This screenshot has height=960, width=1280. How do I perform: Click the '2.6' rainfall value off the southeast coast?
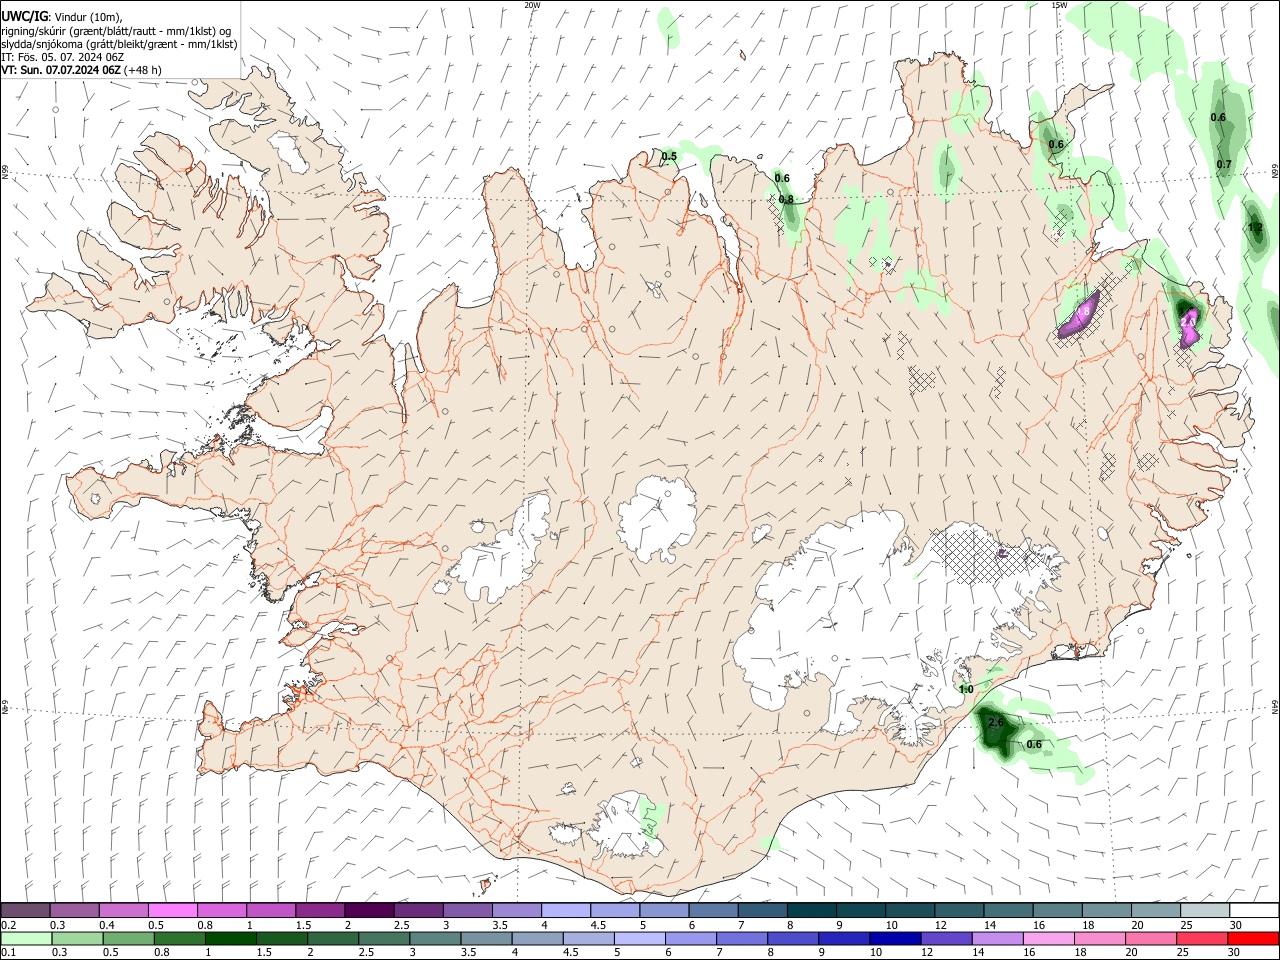click(996, 722)
